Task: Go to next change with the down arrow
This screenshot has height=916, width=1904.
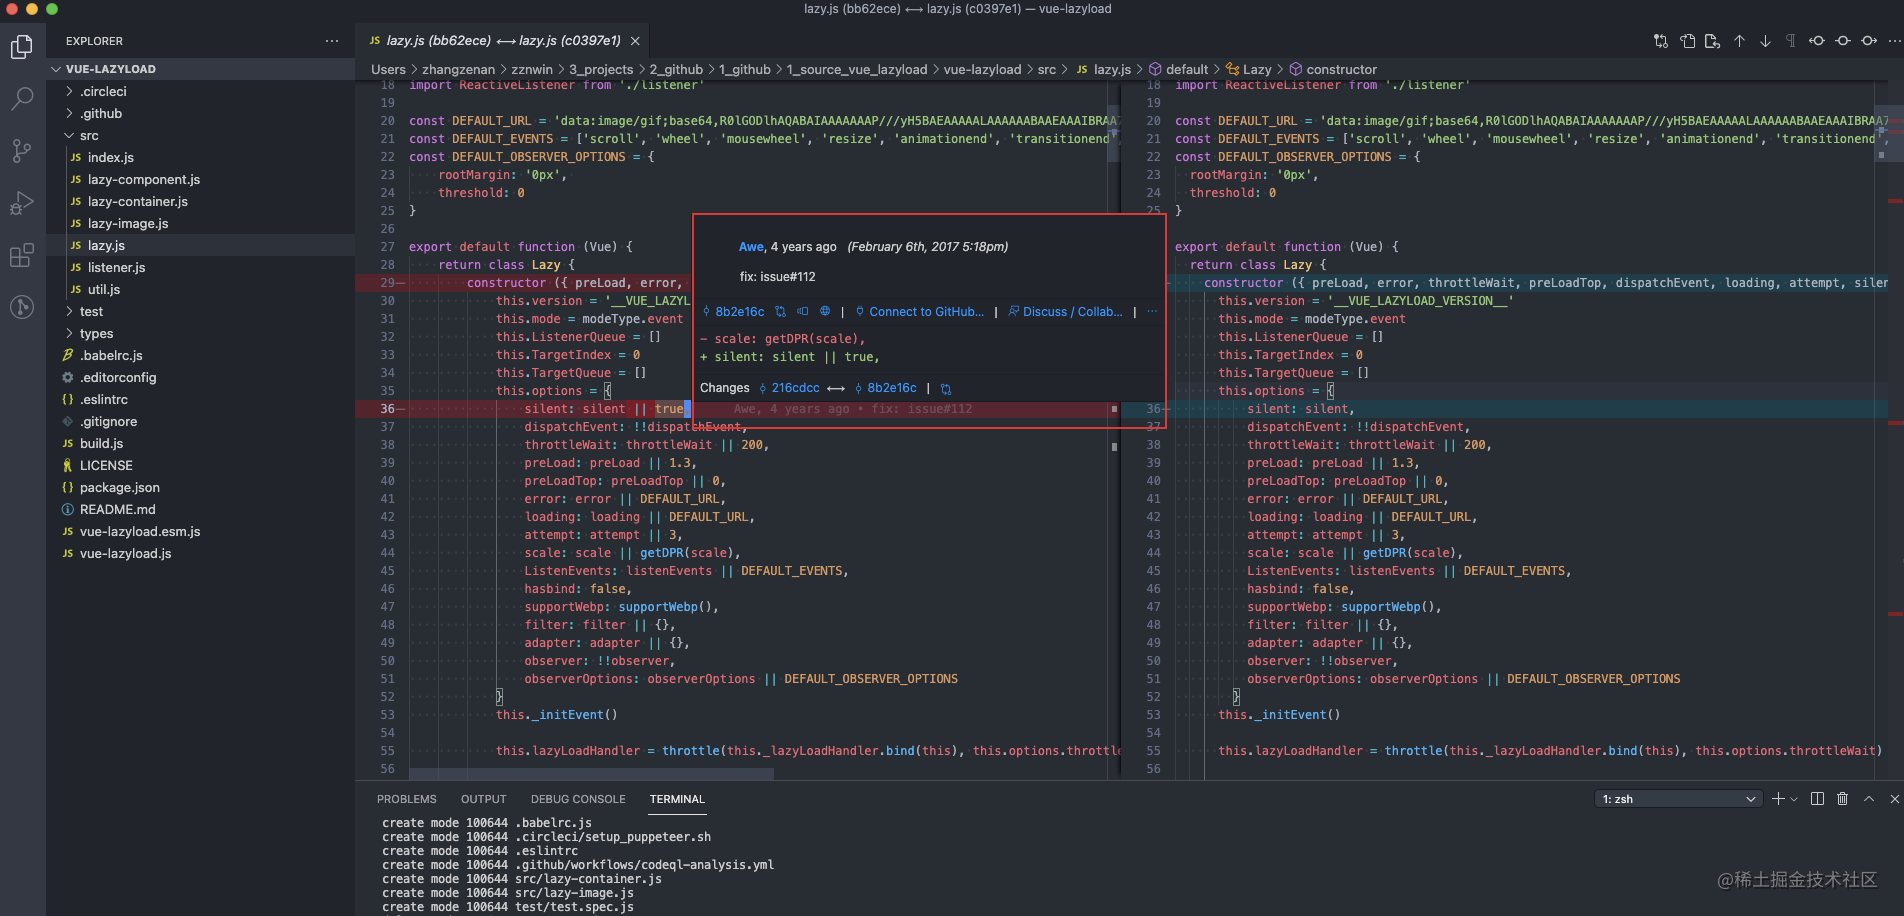Action: 1765,41
